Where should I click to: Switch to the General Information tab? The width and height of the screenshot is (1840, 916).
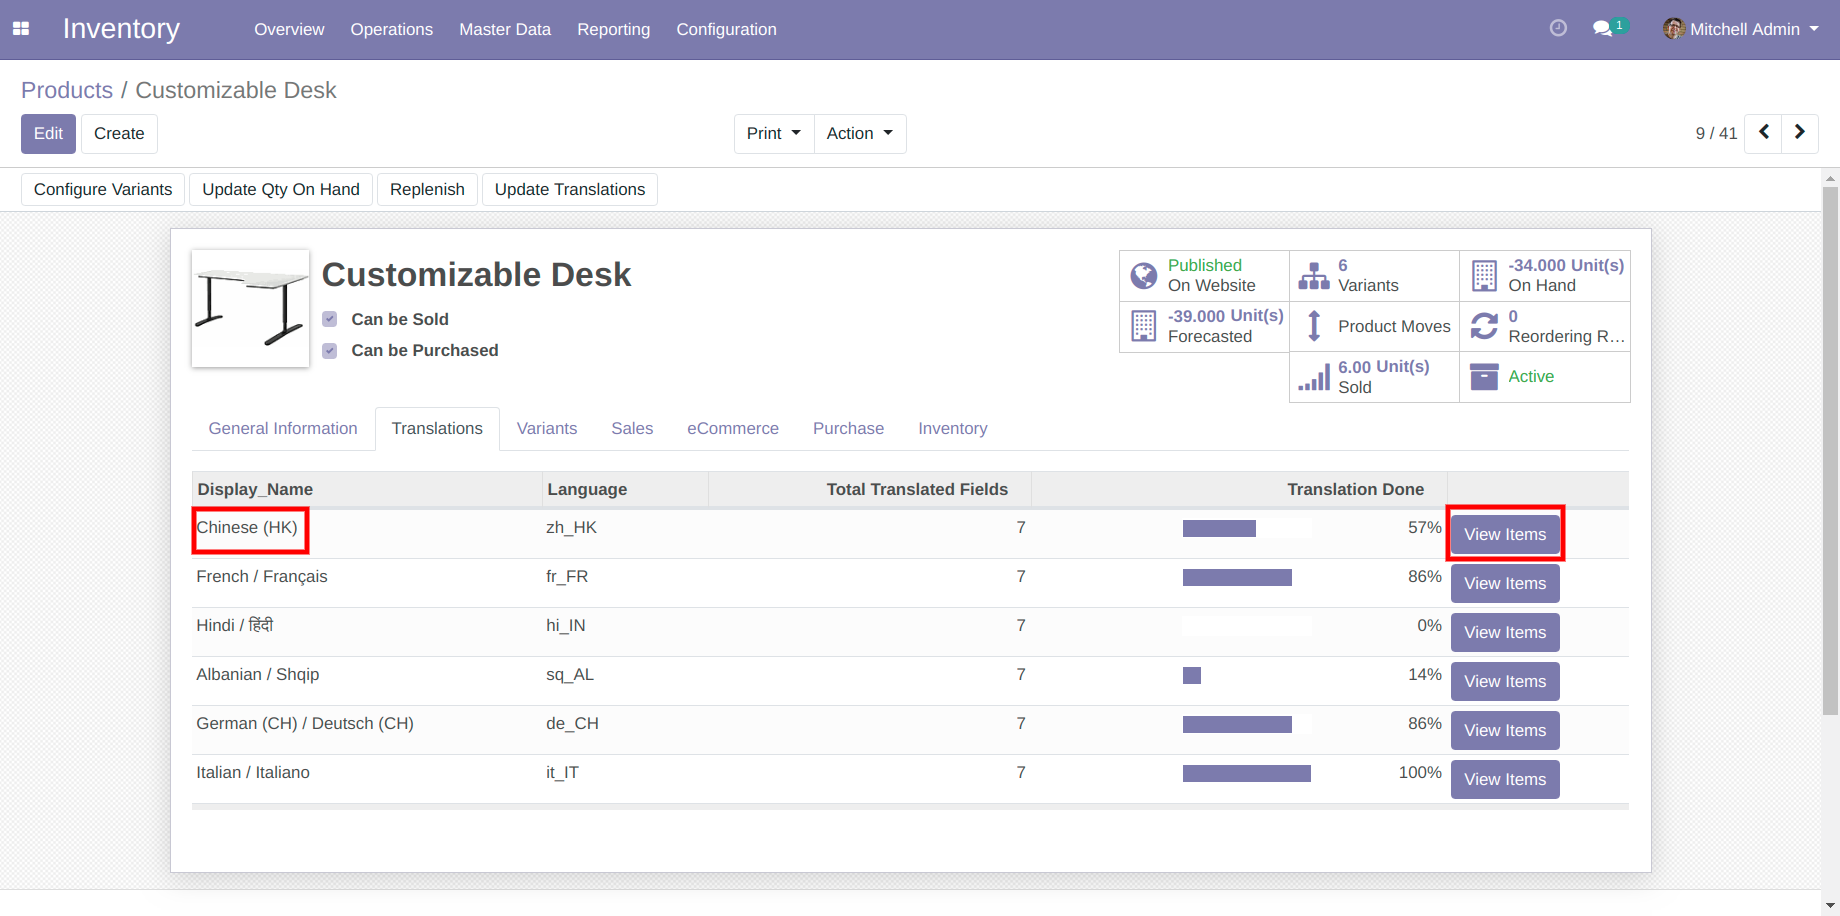283,429
